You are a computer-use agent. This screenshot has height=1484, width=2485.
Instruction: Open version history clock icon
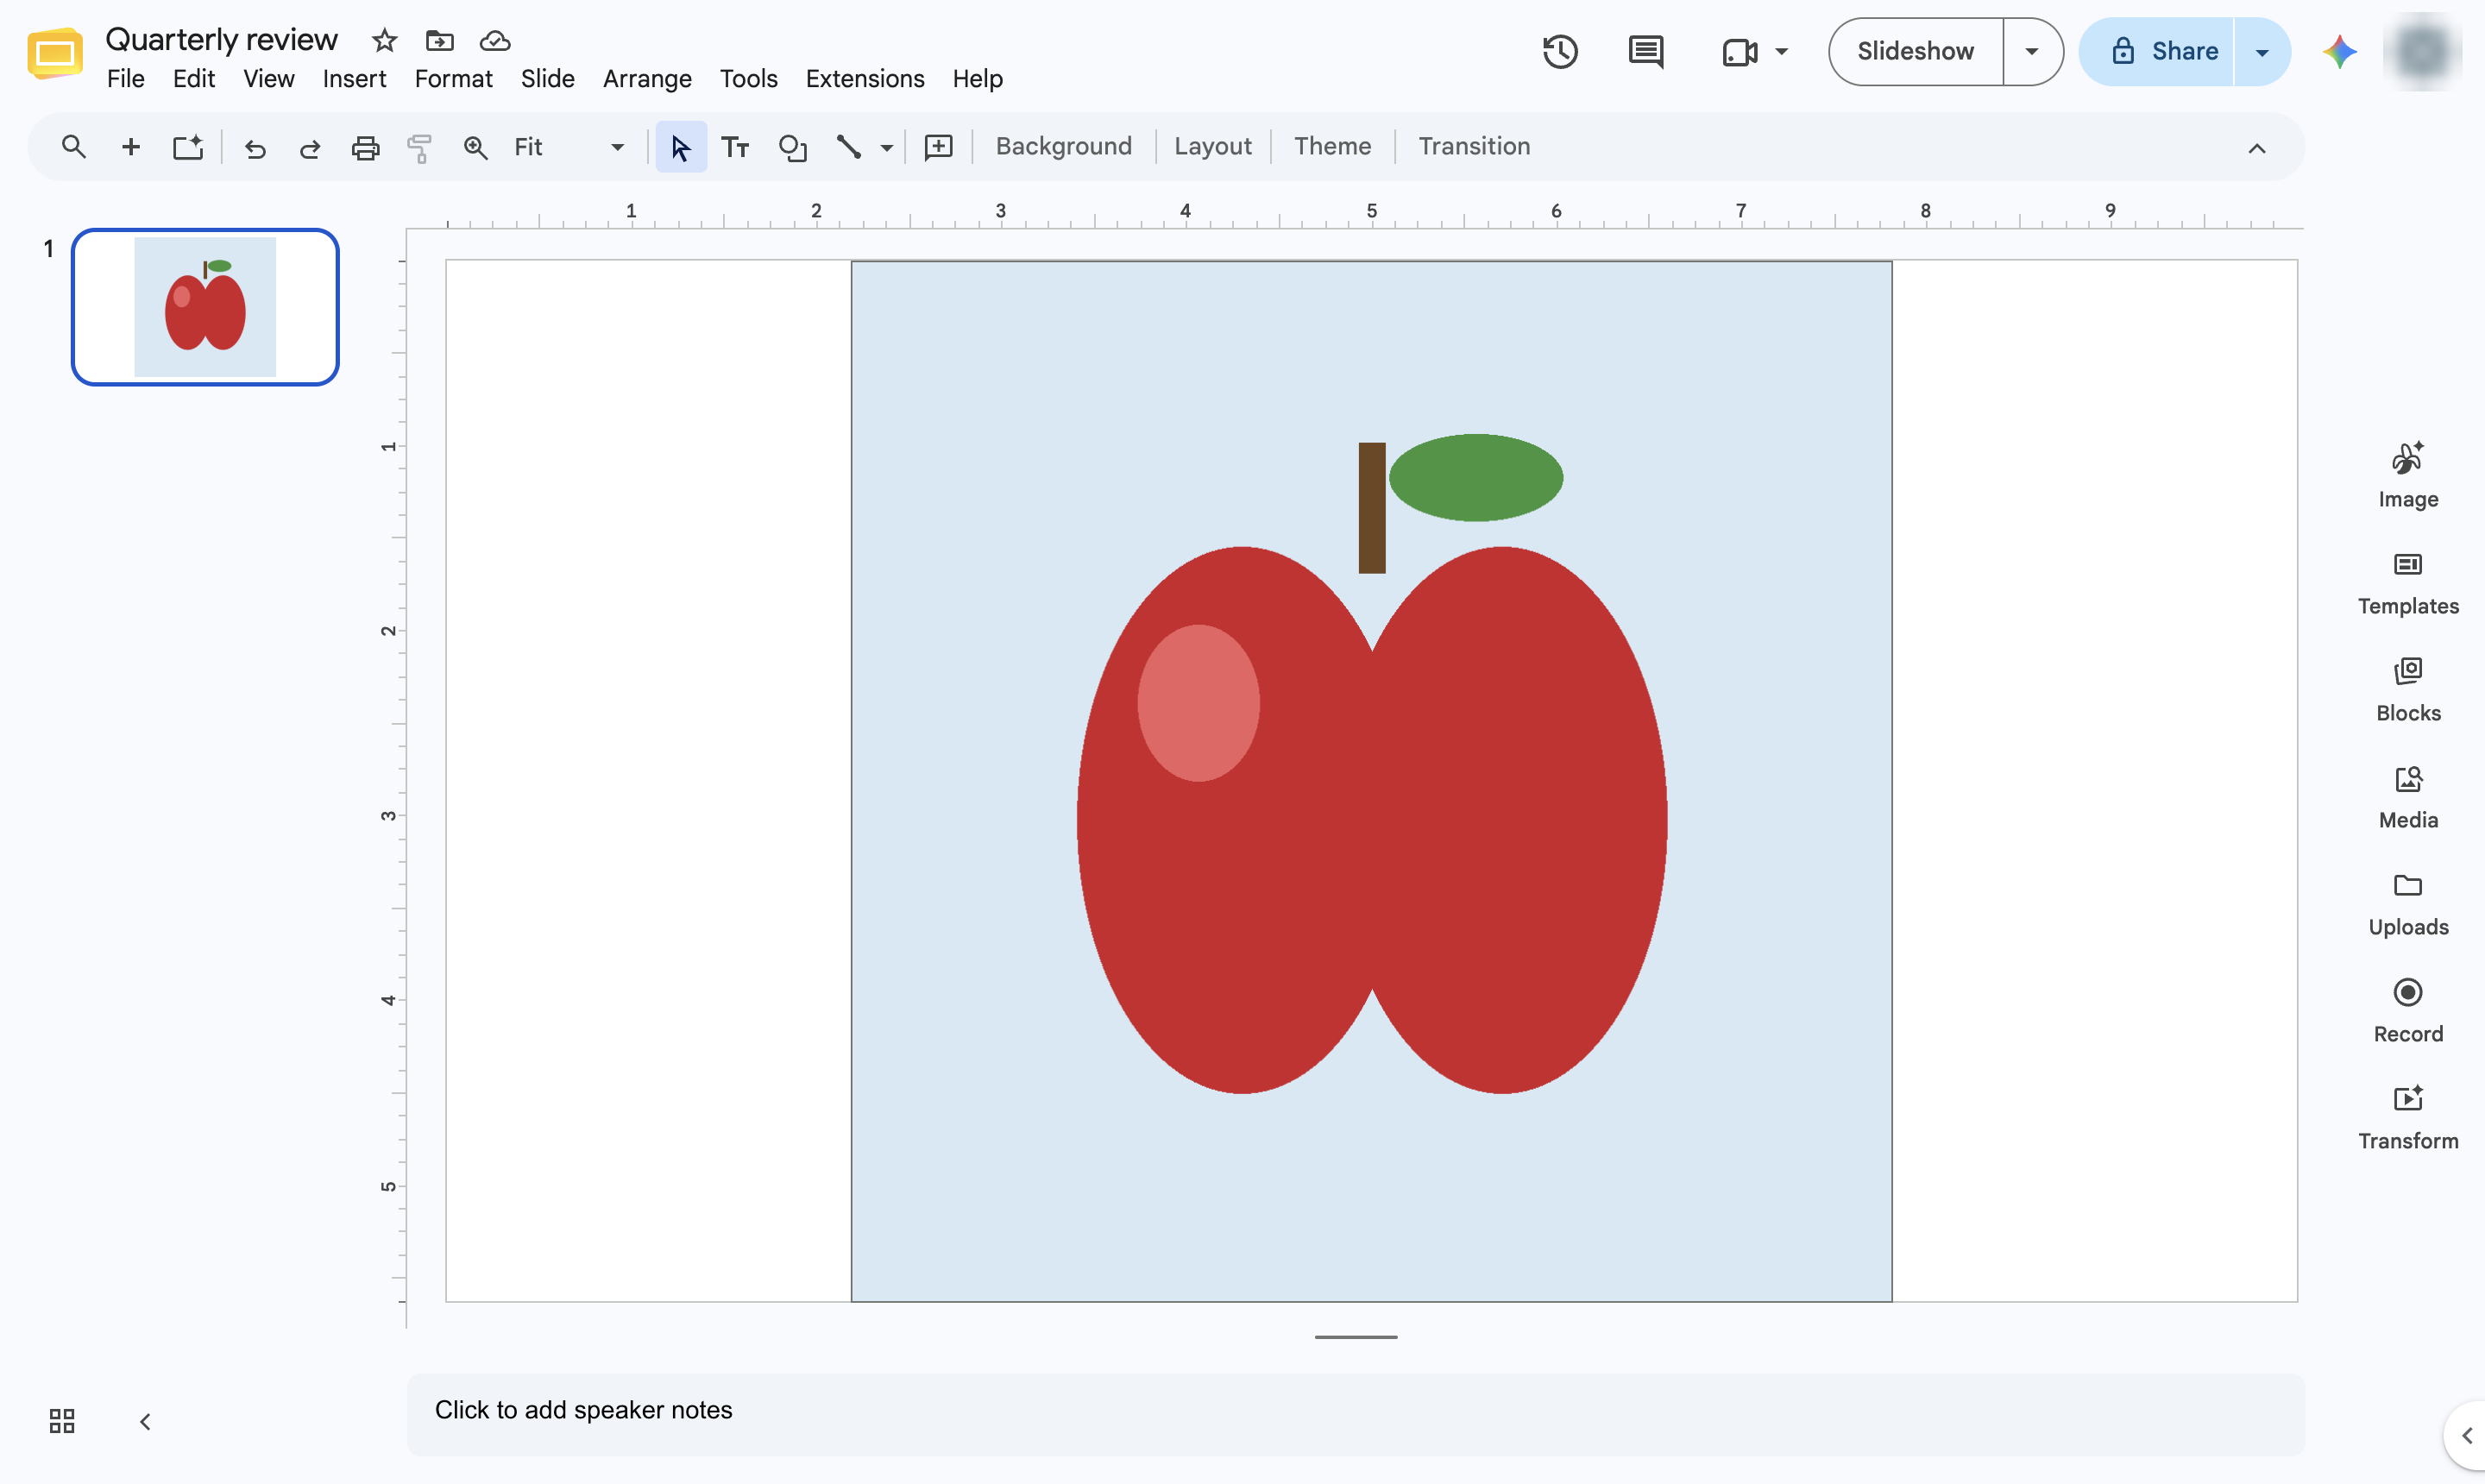coord(1560,51)
